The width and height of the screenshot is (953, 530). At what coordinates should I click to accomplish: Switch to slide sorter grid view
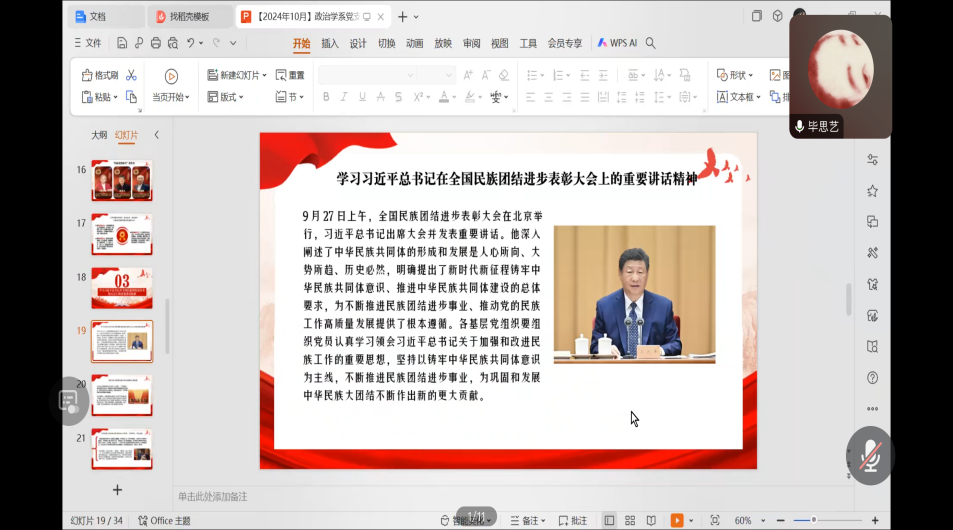click(630, 520)
